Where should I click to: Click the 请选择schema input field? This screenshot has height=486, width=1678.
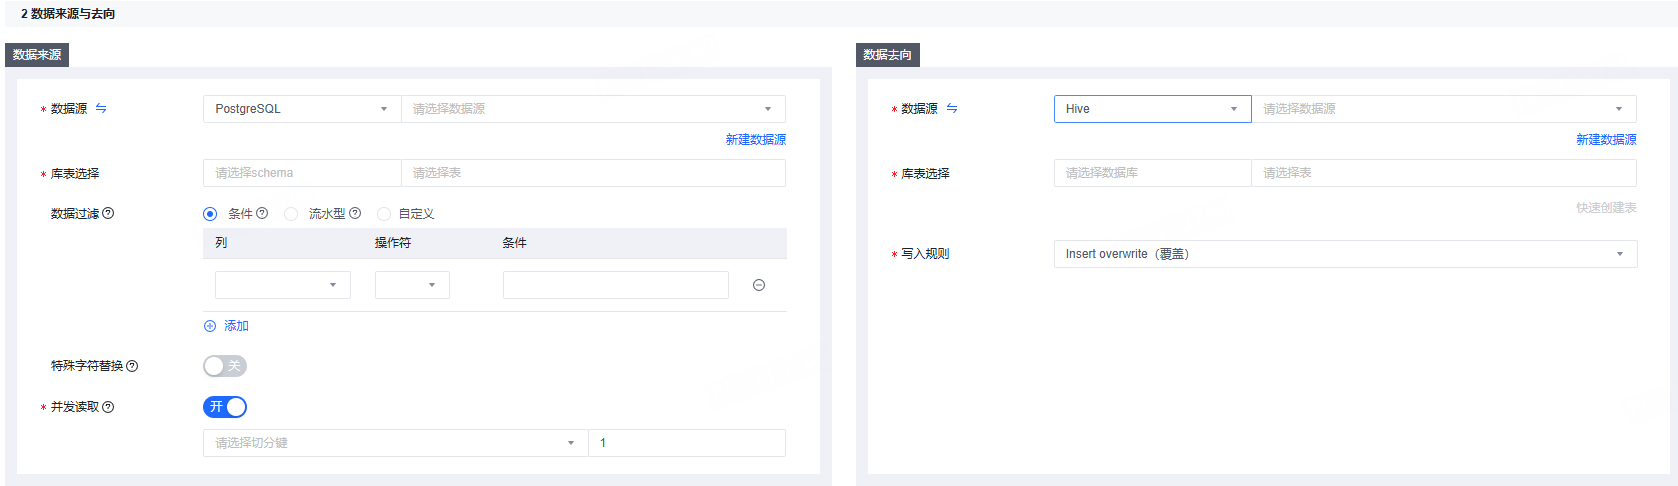tap(302, 173)
